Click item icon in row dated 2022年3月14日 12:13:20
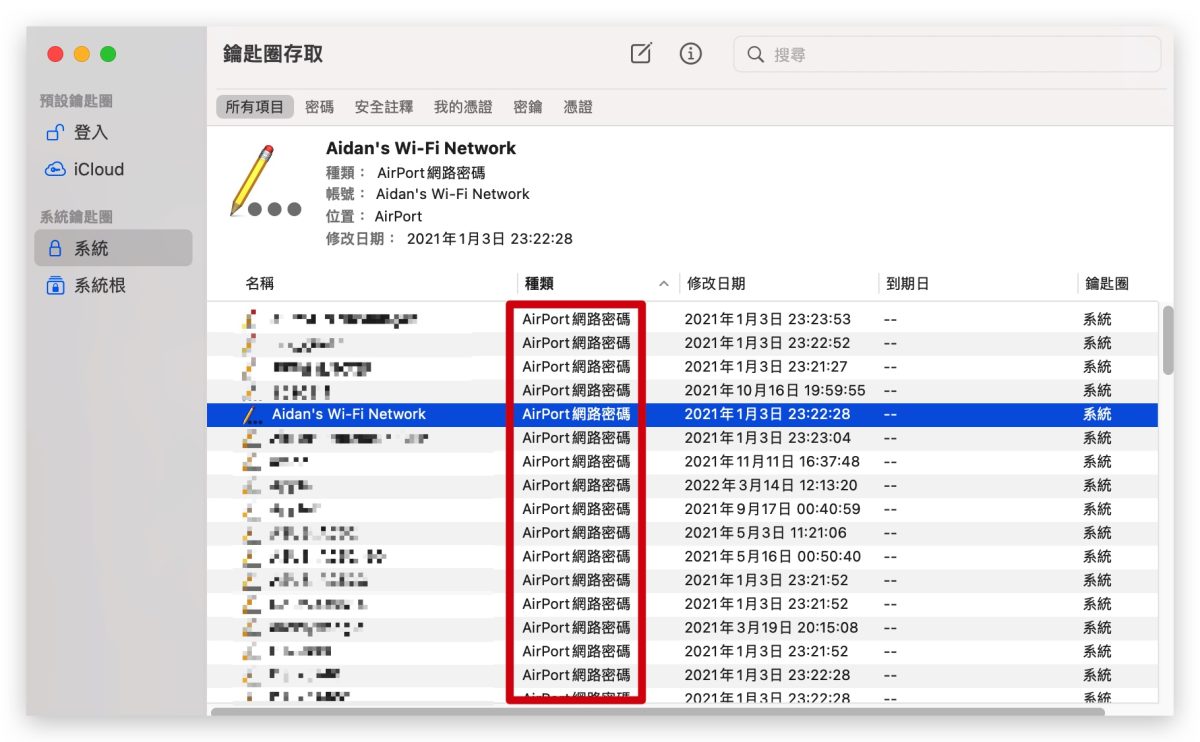The height and width of the screenshot is (742, 1200). [x=252, y=485]
